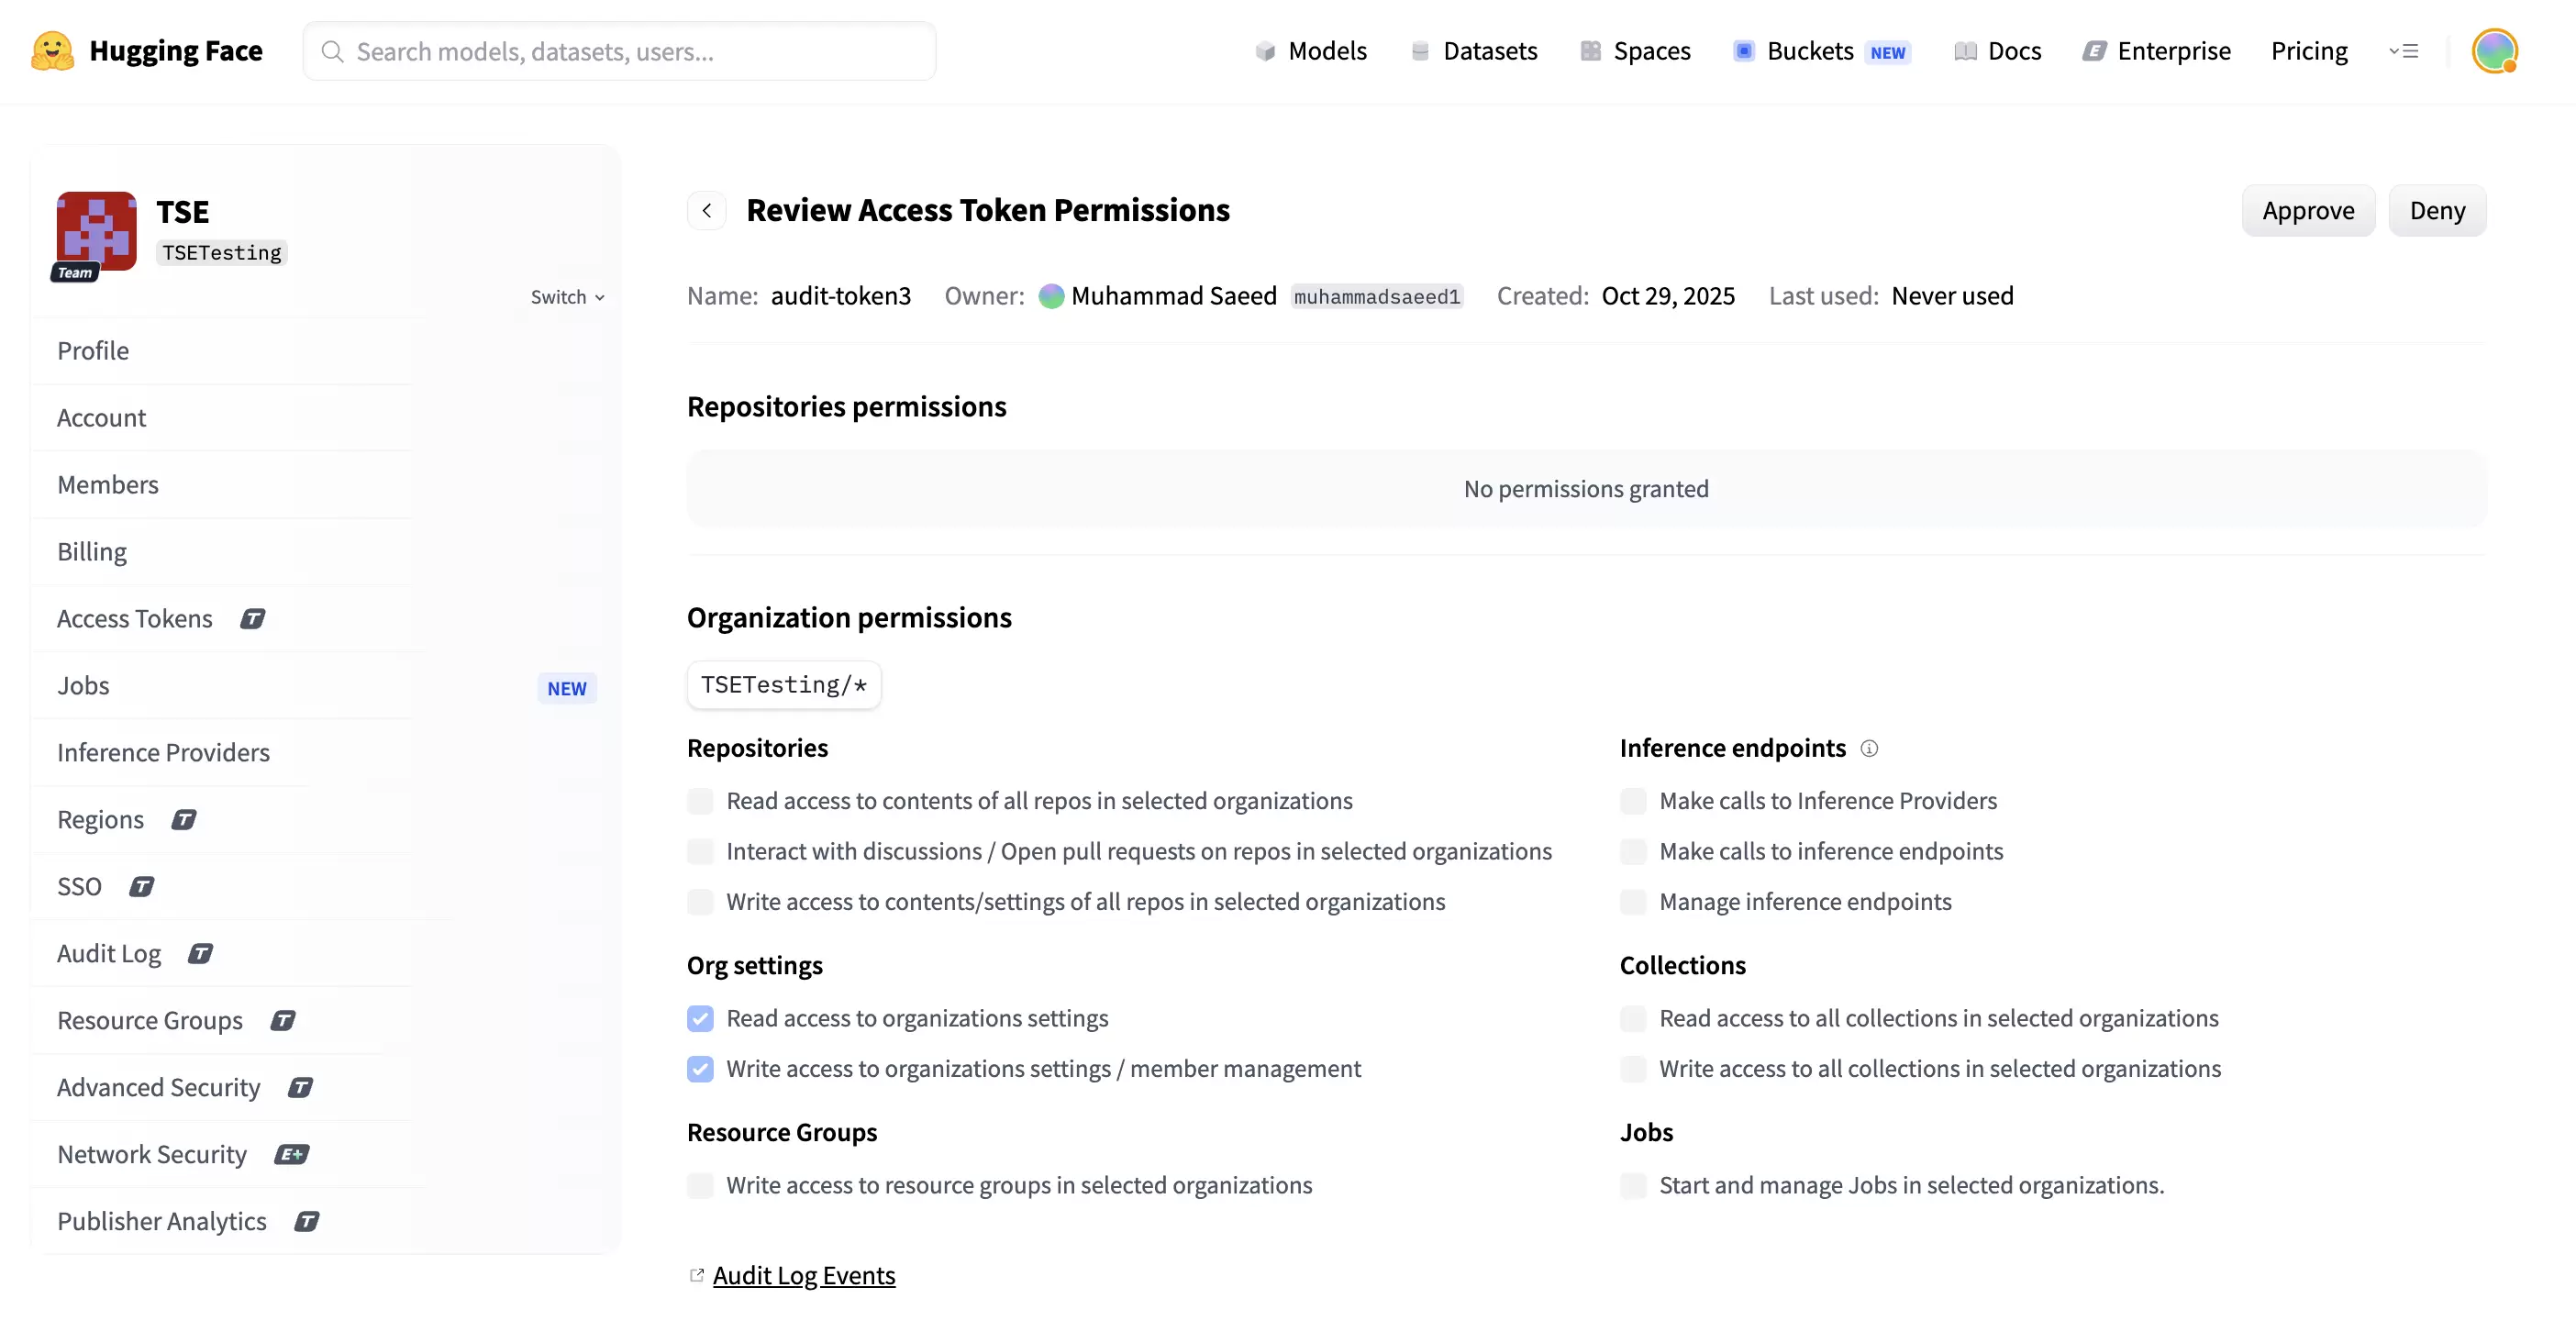Open the user avatar menu
The height and width of the screenshot is (1343, 2576).
coord(2494,51)
